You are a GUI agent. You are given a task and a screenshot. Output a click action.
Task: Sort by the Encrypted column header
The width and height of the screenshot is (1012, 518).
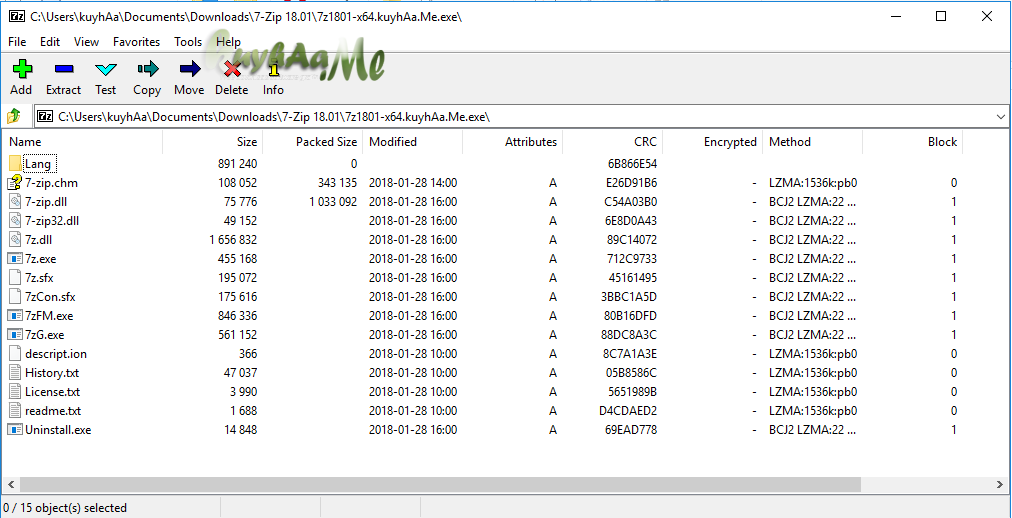pos(713,142)
